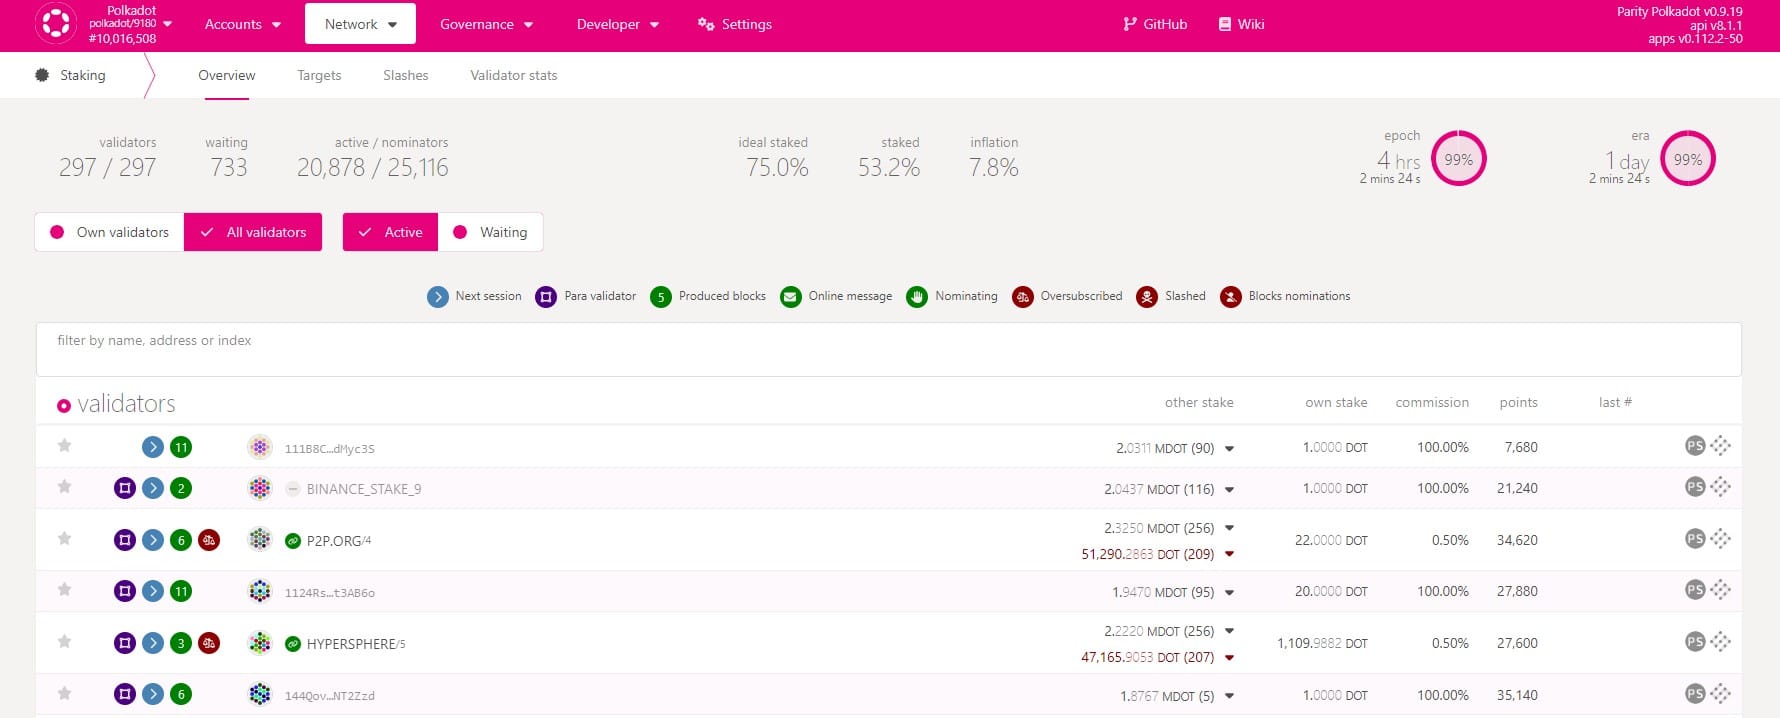Focus the filter by name input
This screenshot has height=718, width=1780.
pyautogui.click(x=888, y=349)
